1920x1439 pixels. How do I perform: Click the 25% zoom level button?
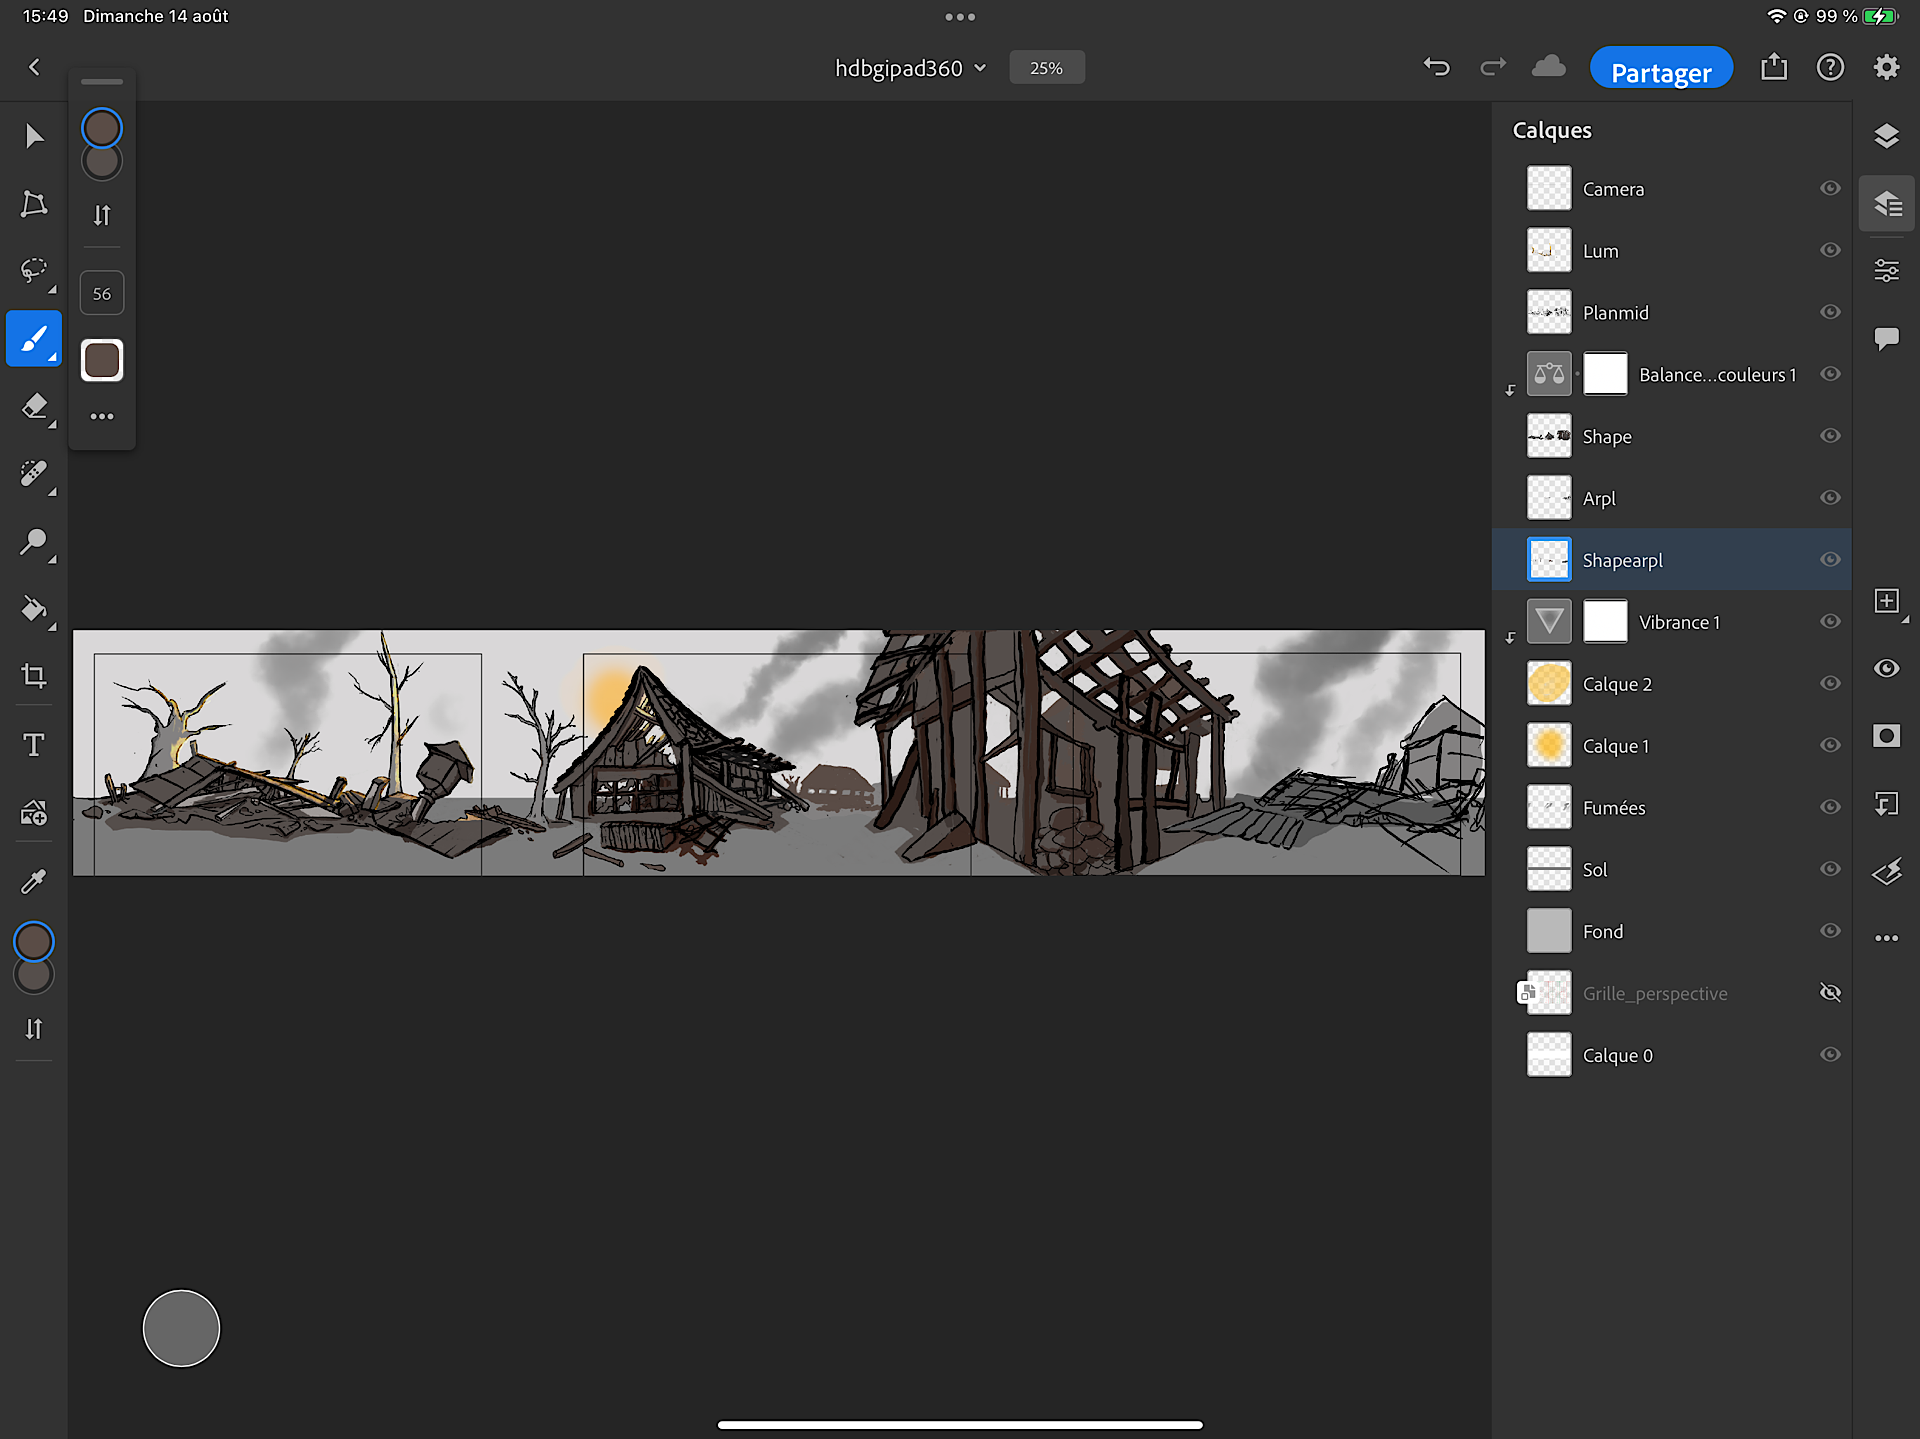click(1046, 68)
